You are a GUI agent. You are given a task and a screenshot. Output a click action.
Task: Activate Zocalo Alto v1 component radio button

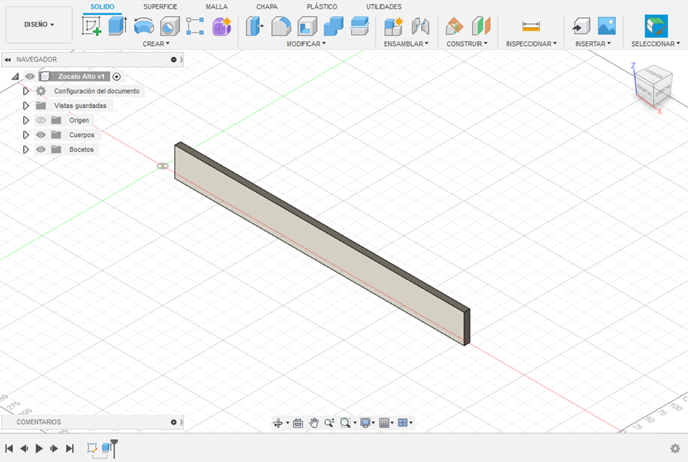click(x=117, y=76)
